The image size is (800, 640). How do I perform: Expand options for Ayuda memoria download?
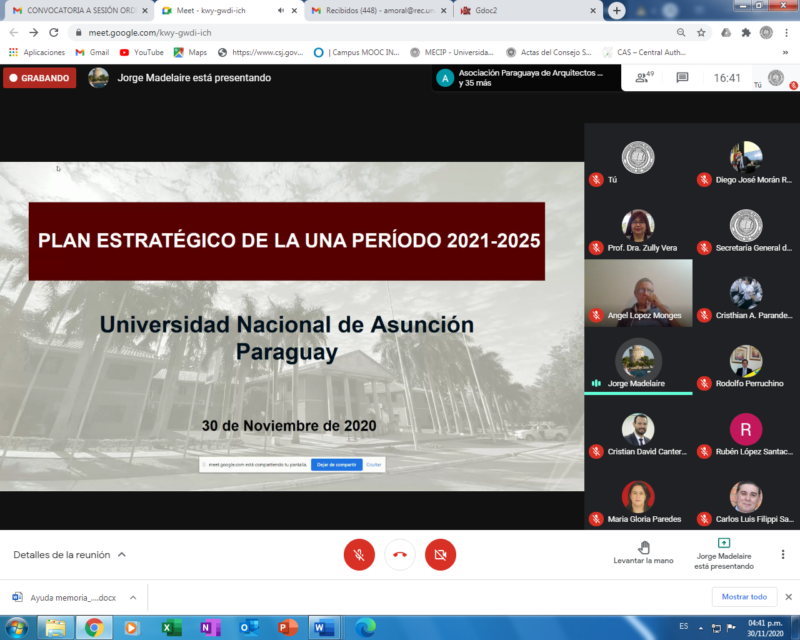(x=133, y=597)
